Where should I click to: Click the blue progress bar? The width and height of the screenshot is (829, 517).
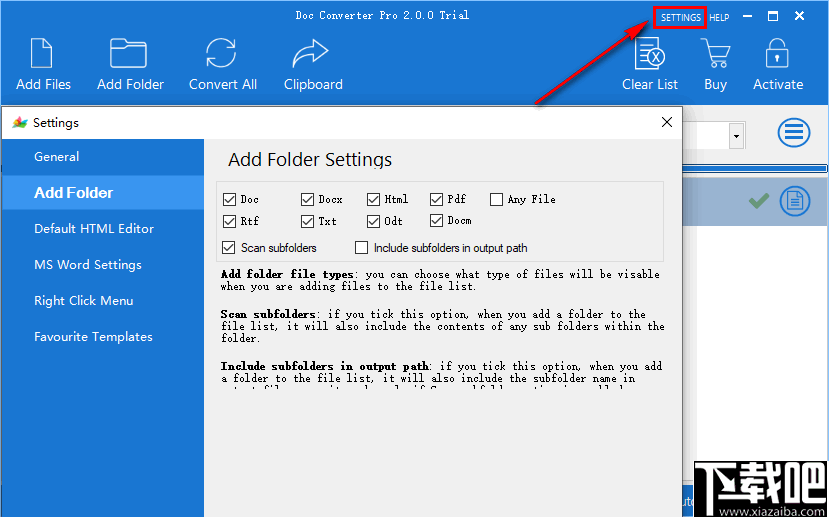pyautogui.click(x=754, y=169)
